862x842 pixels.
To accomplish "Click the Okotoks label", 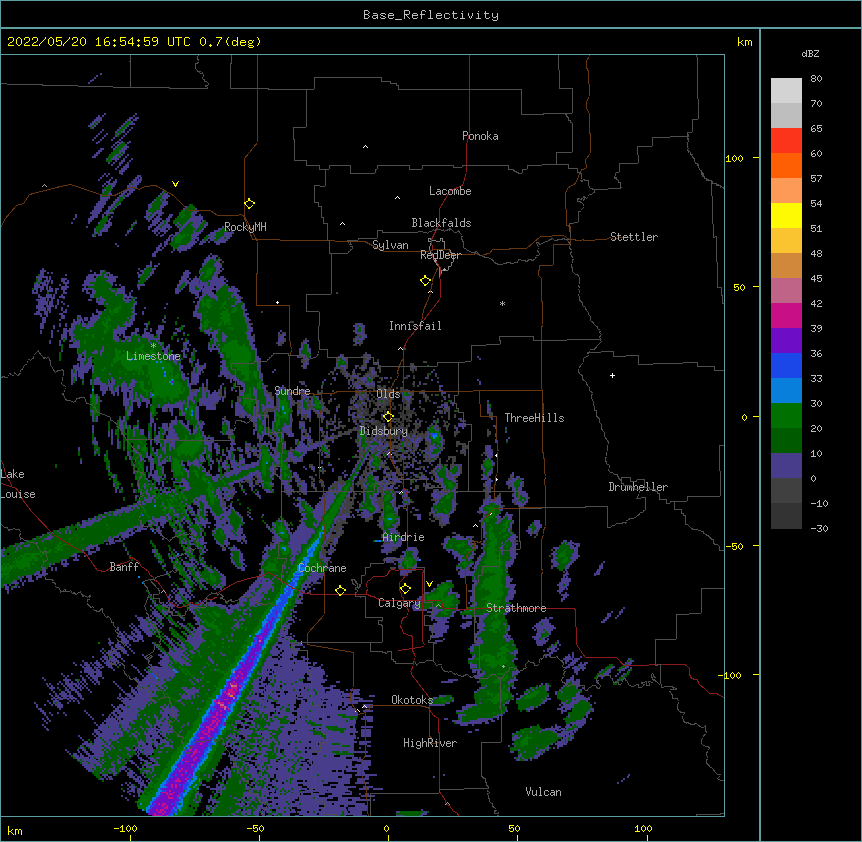I will [412, 700].
